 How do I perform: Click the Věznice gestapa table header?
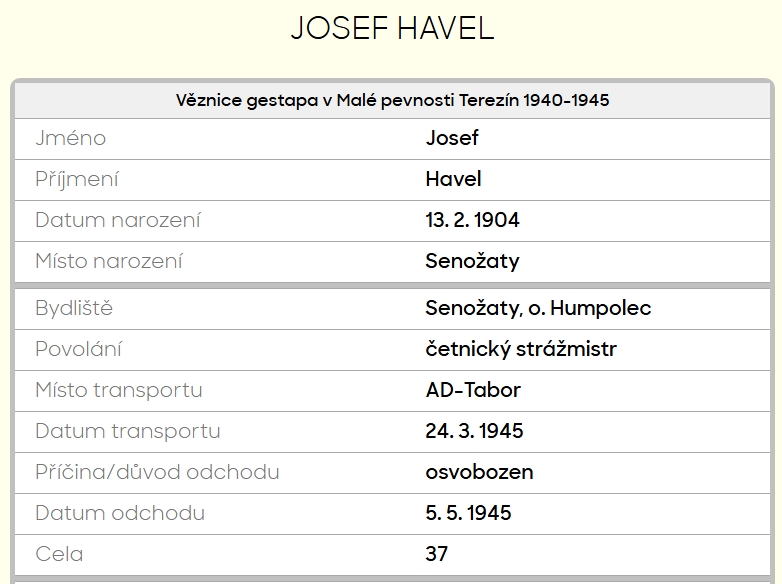tap(392, 100)
